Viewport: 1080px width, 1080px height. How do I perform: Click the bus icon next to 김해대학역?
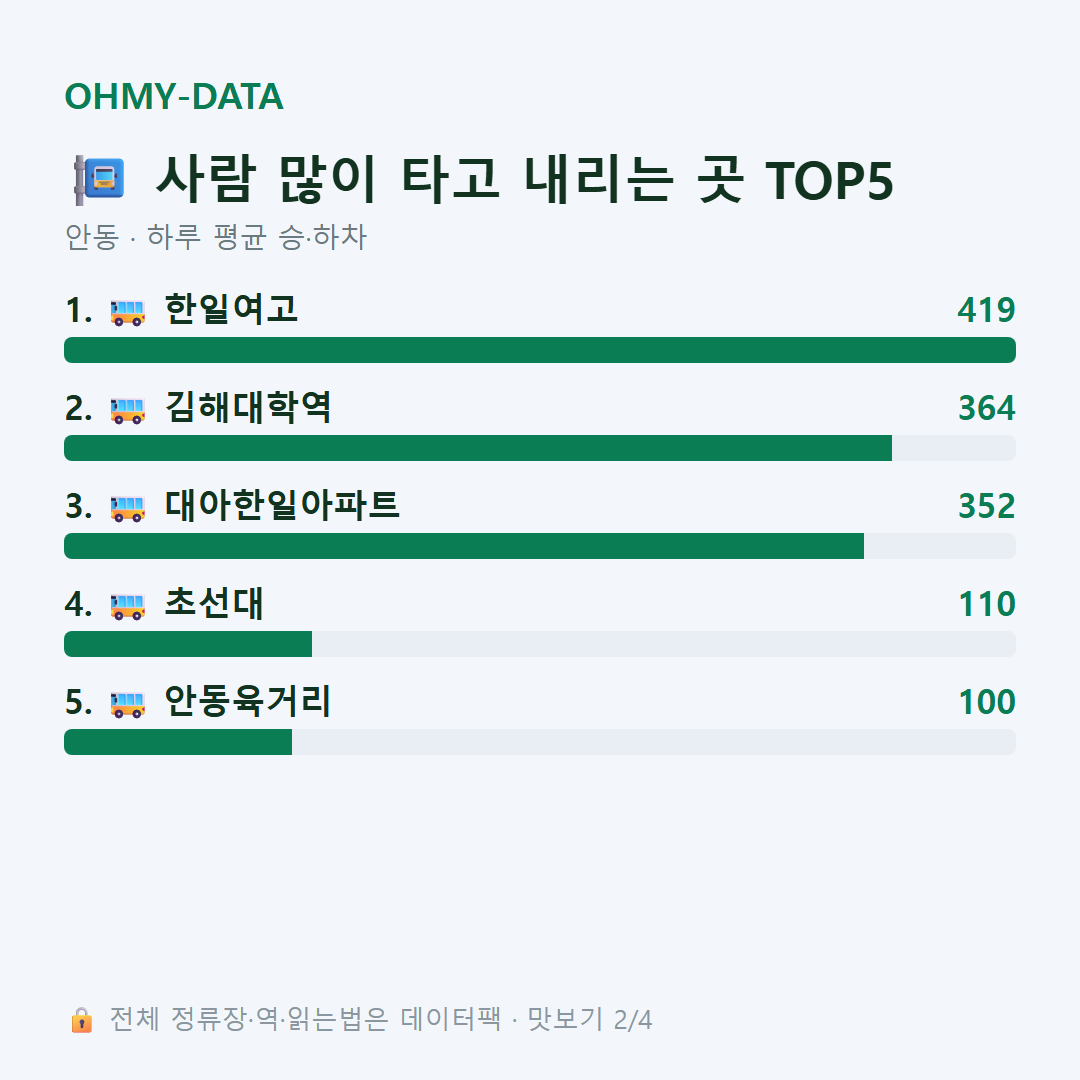(x=128, y=410)
